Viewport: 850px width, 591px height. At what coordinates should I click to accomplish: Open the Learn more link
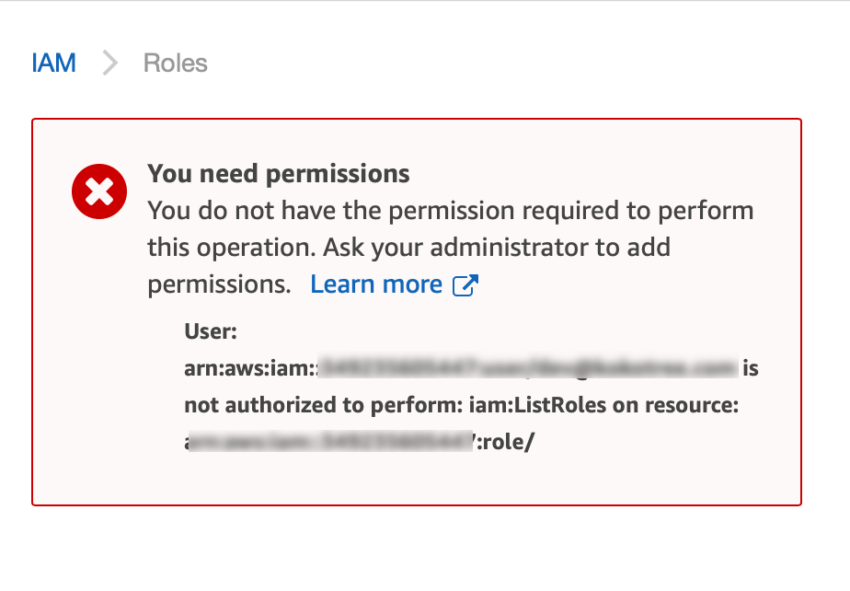coord(376,284)
